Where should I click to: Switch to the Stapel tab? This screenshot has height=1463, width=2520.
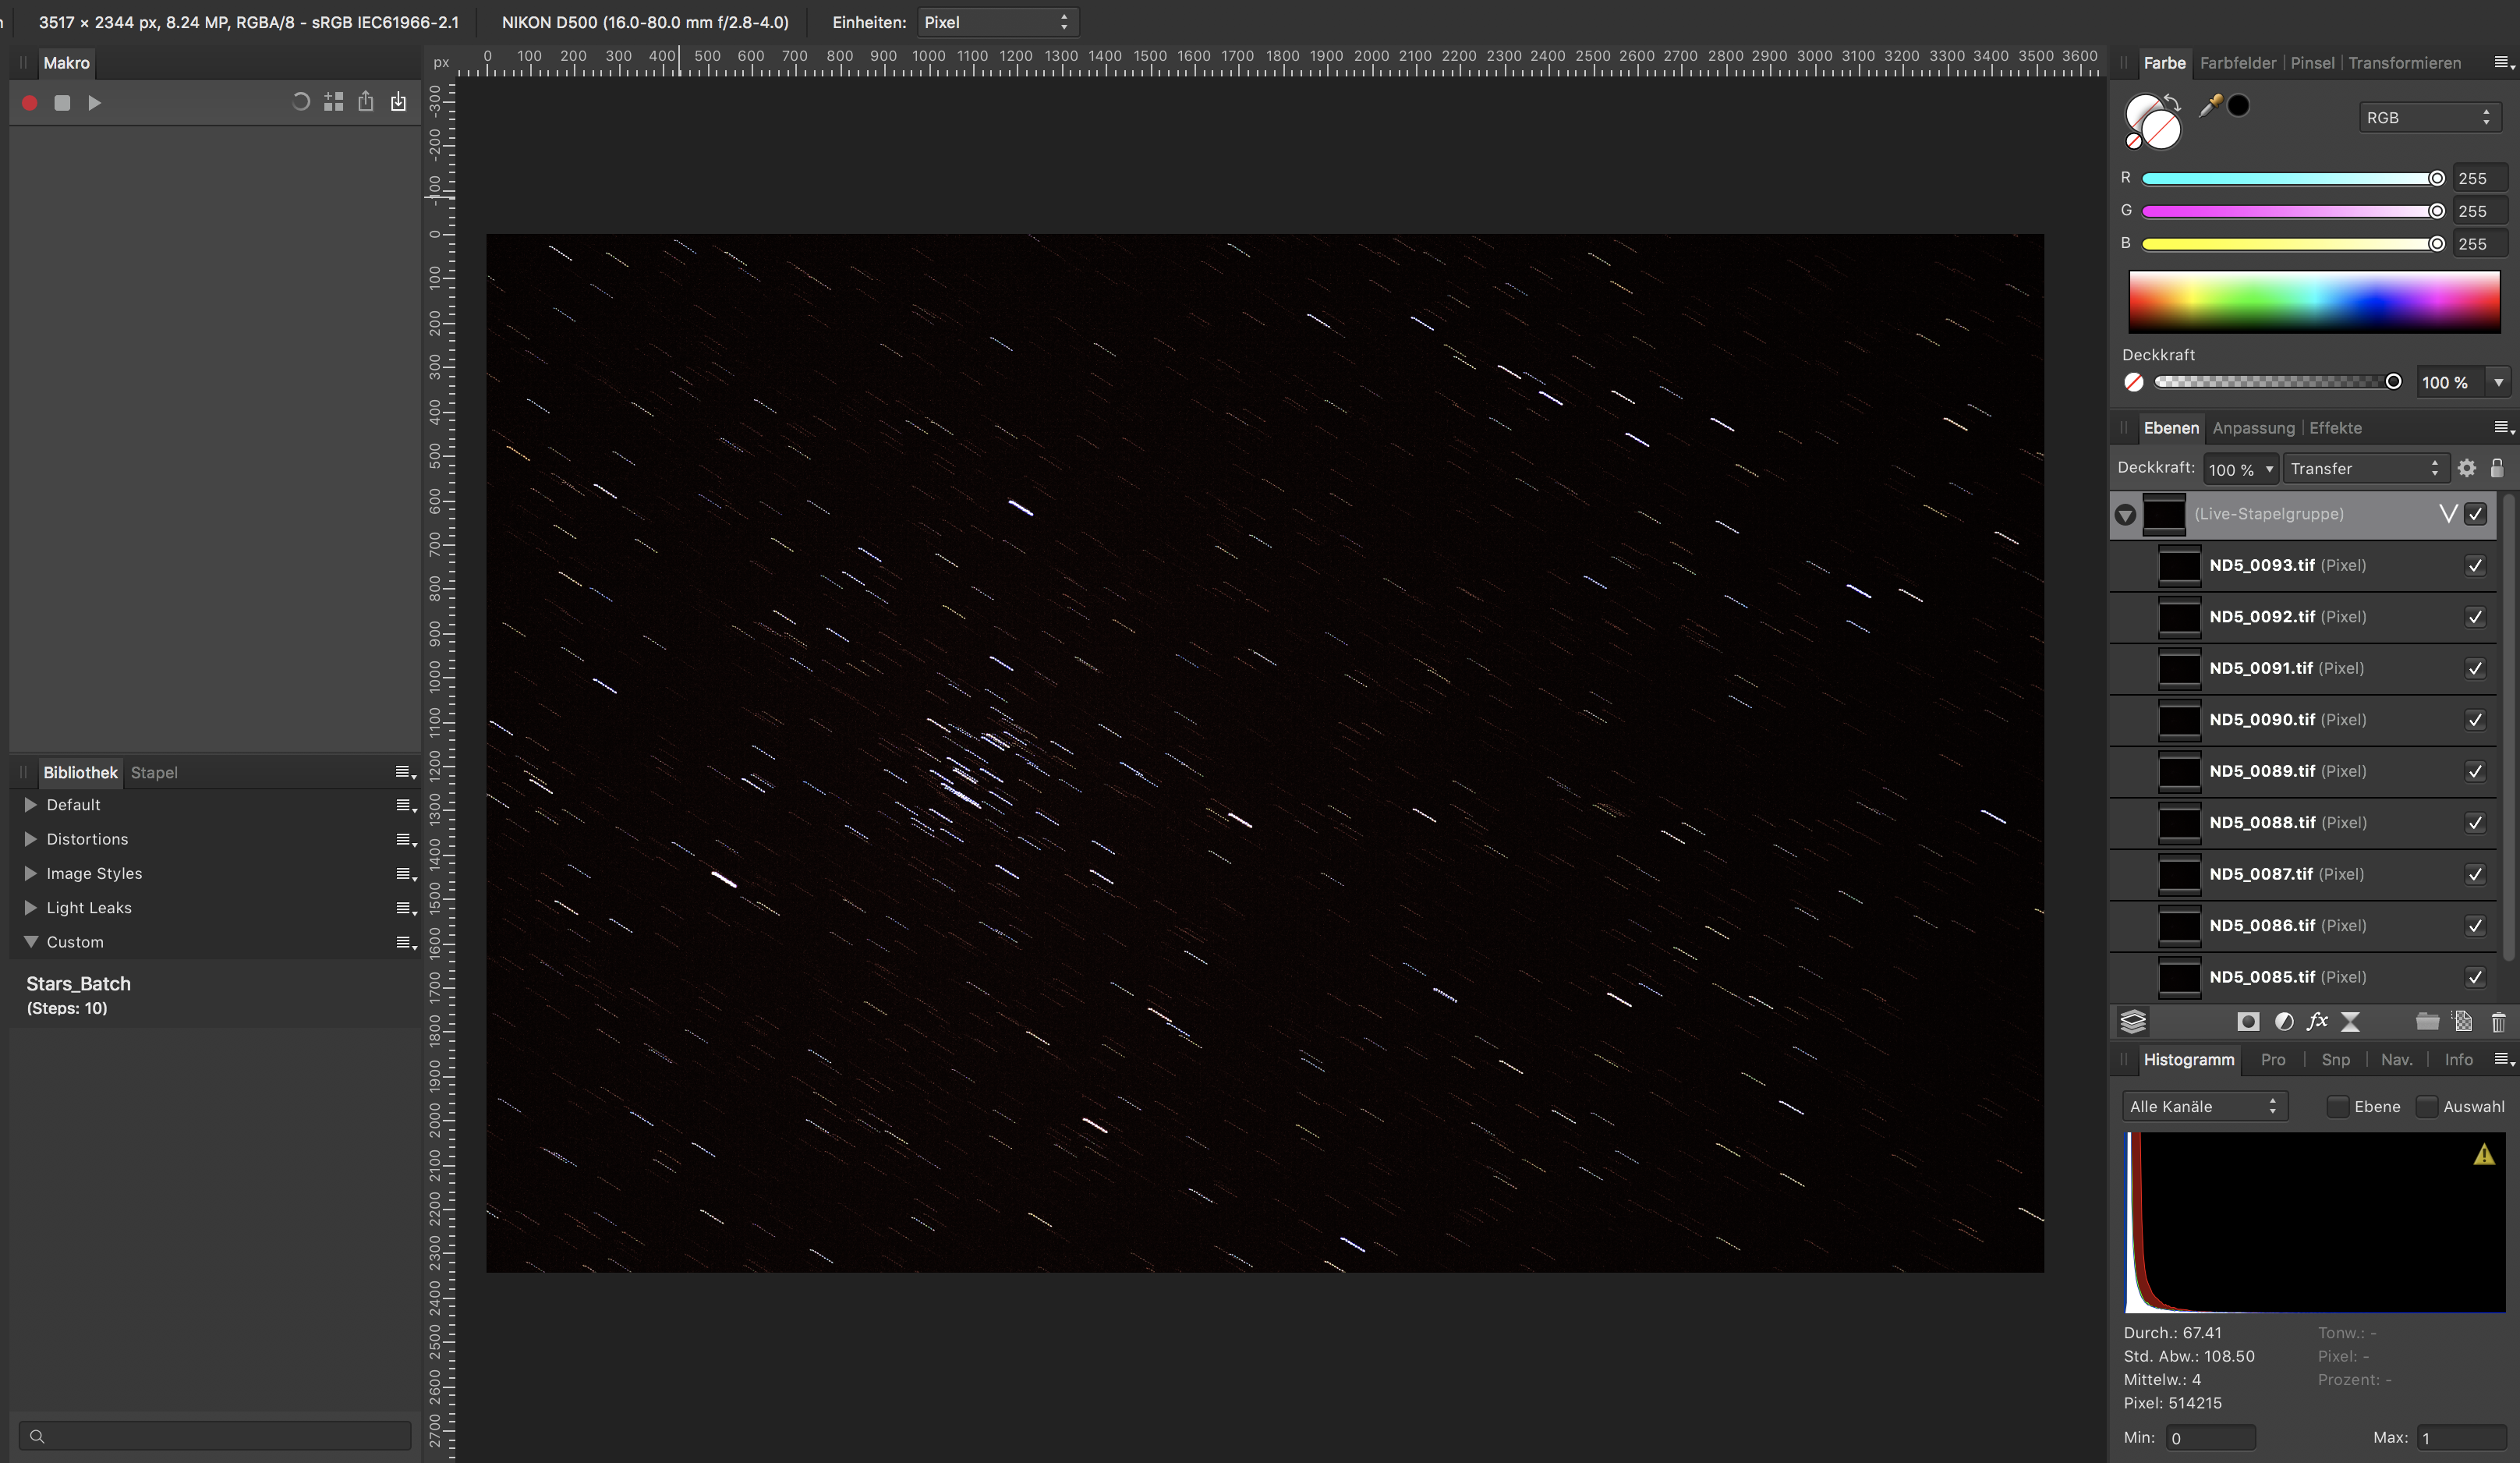coord(154,773)
